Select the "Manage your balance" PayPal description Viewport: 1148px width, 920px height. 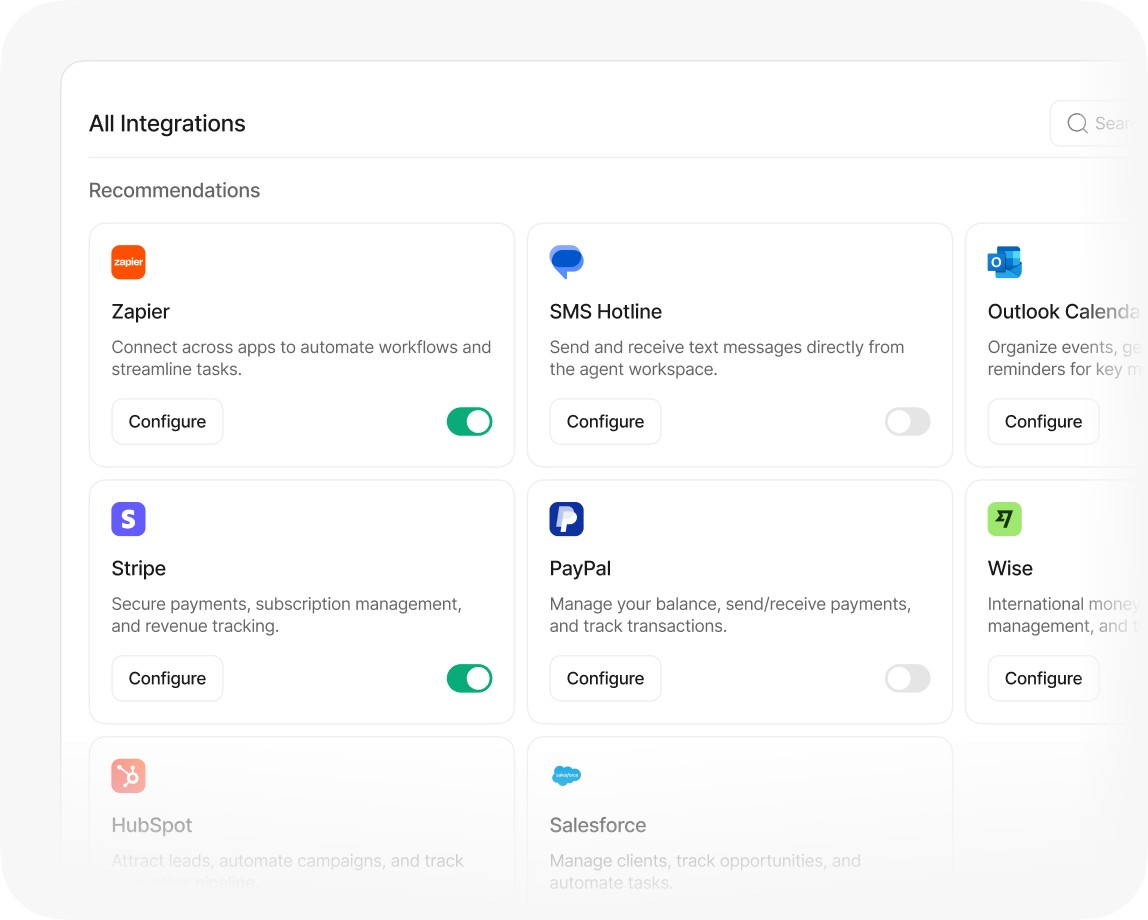[x=730, y=615]
